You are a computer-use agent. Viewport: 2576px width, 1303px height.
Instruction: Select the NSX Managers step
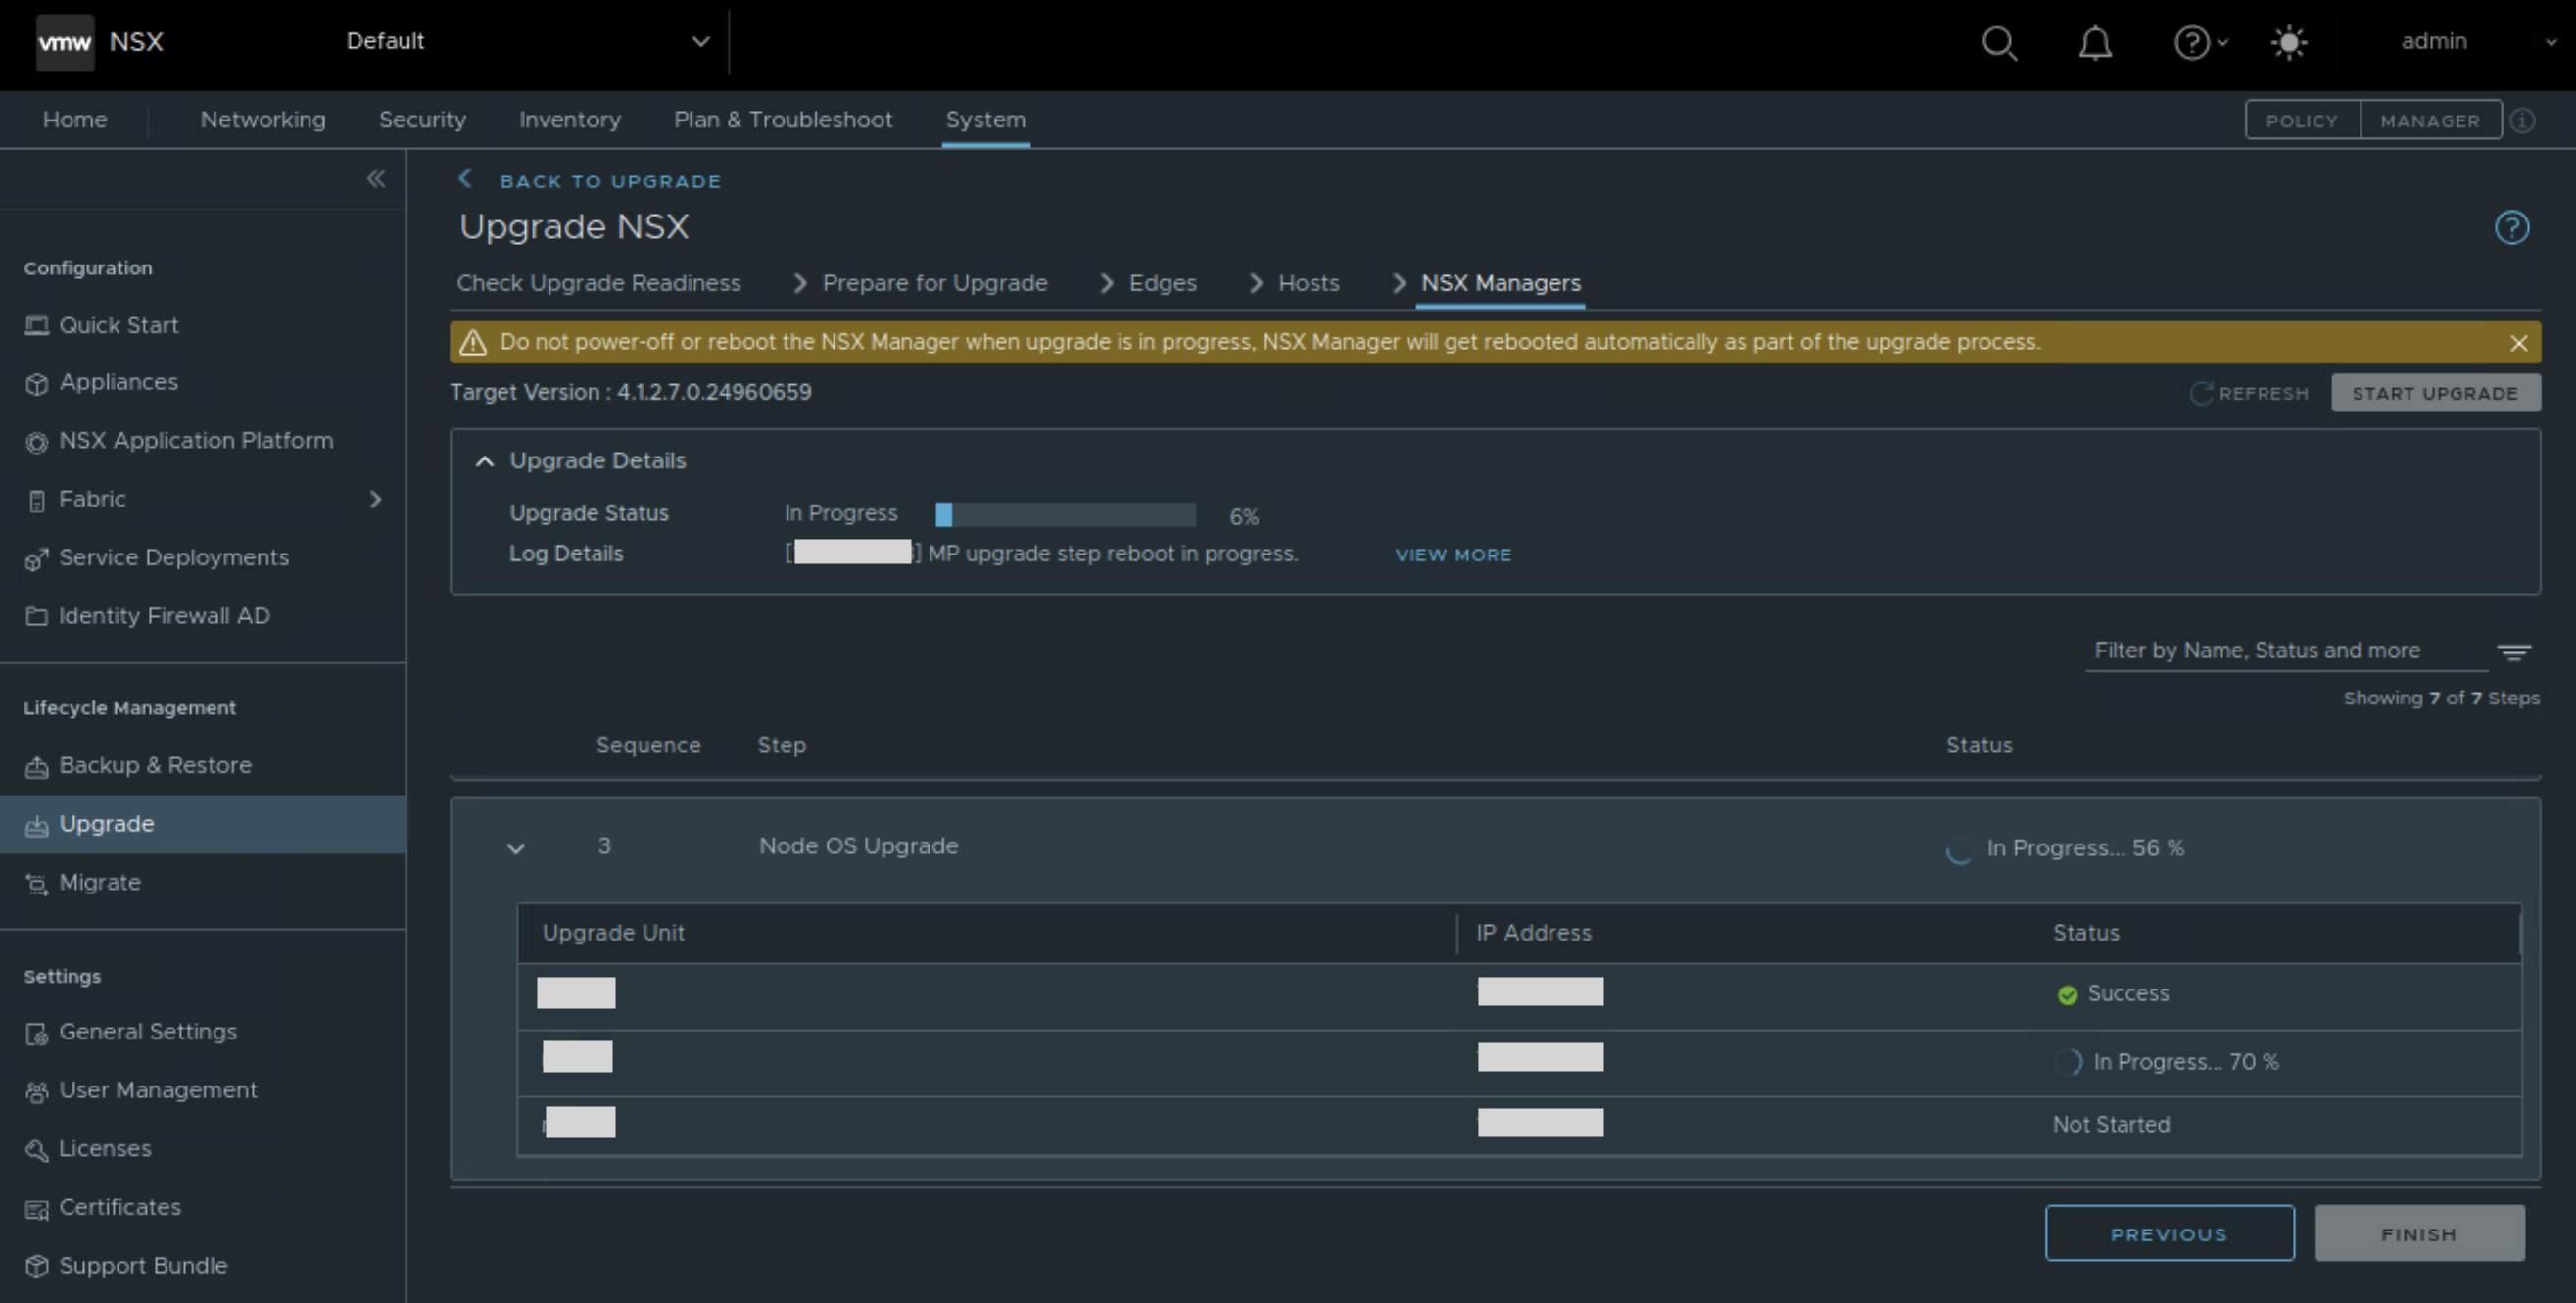coord(1501,283)
